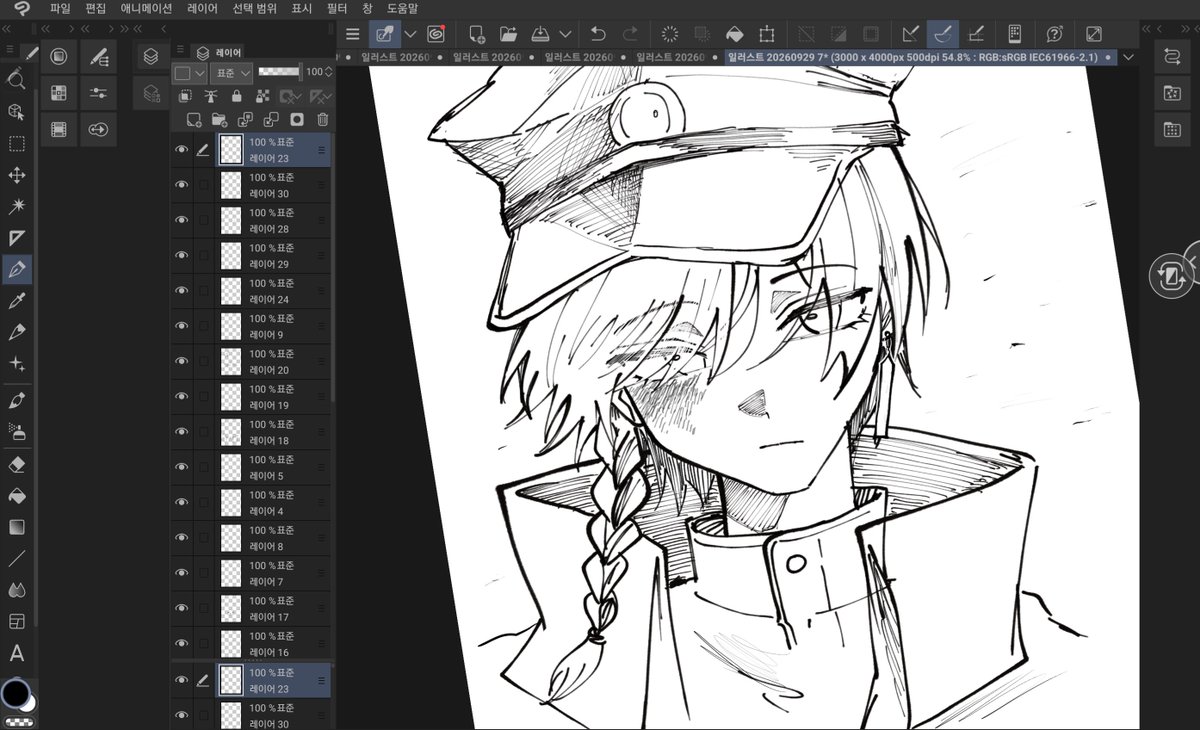Viewport: 1200px width, 730px height.
Task: Toggle Set as reference layer lighthouse icon
Action: 211,96
